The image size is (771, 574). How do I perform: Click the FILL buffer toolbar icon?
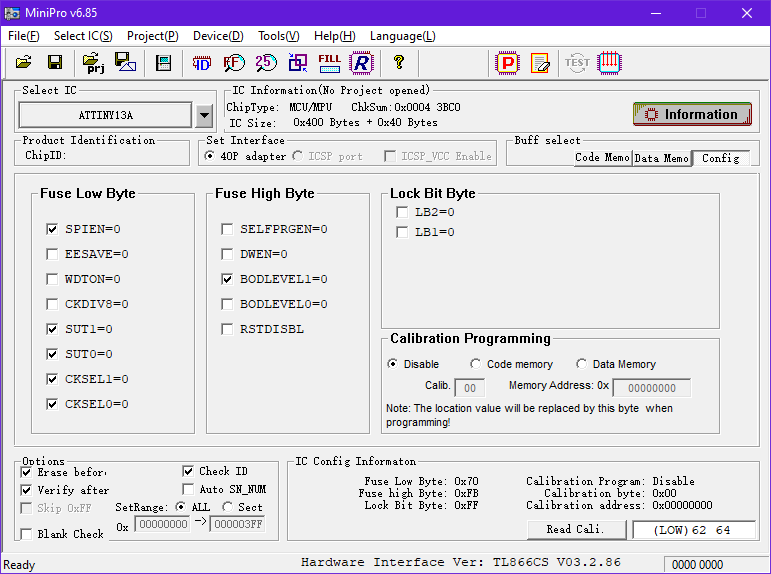pos(329,63)
